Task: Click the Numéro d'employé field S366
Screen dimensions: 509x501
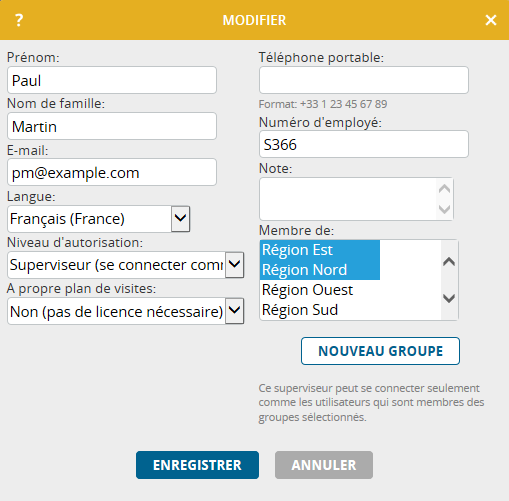Action: 364,144
